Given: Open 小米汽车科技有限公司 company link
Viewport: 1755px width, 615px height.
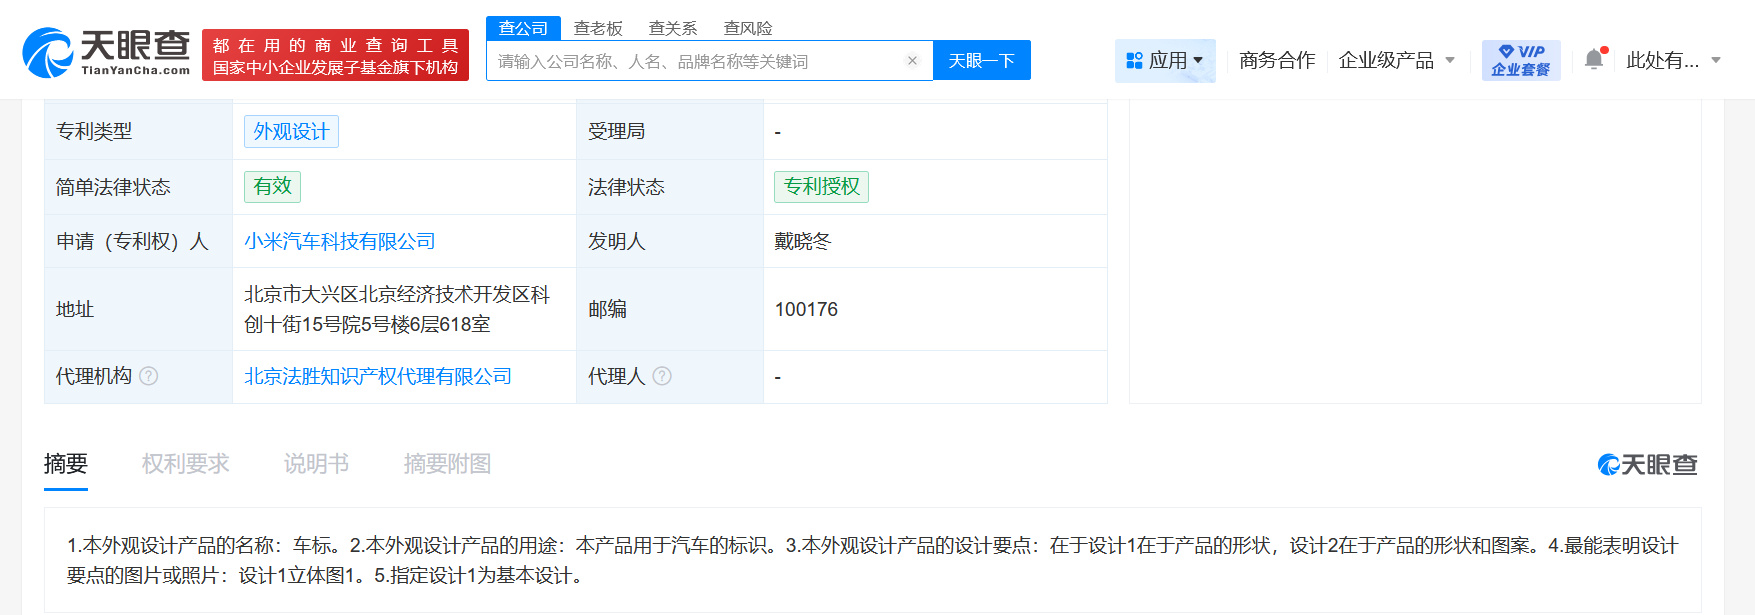Looking at the screenshot, I should coord(340,241).
